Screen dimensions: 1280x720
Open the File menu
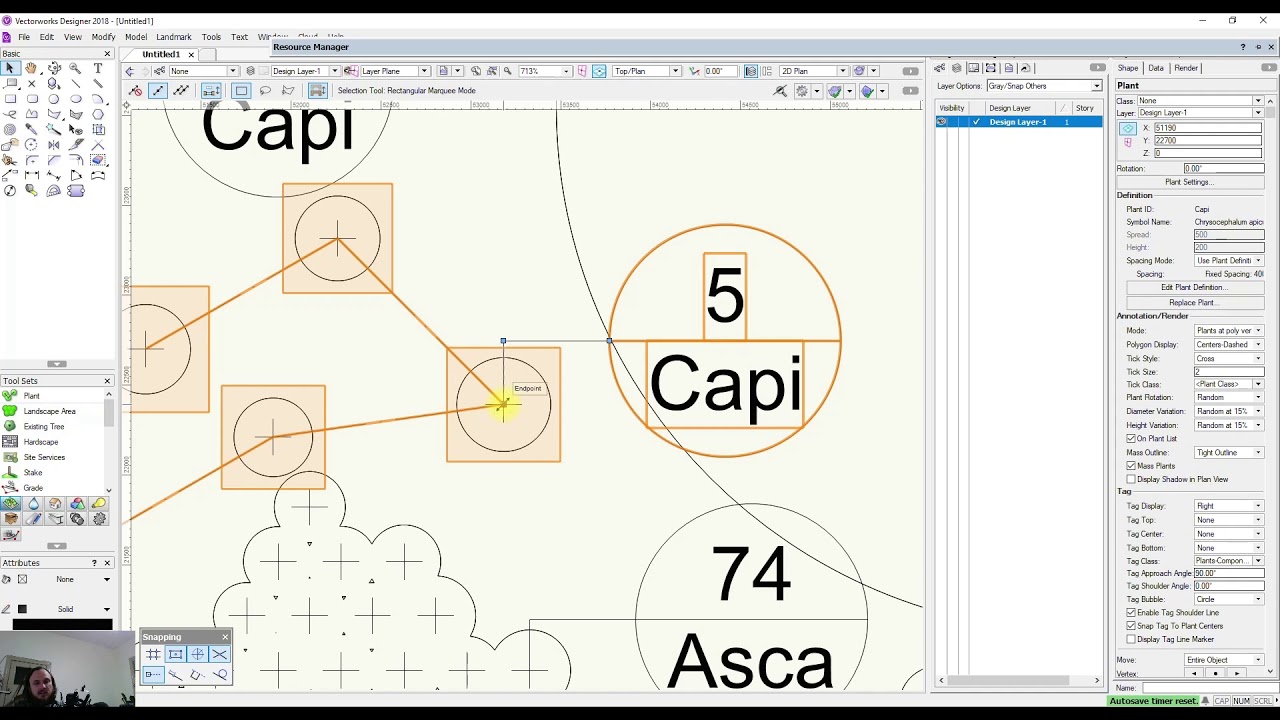24,37
